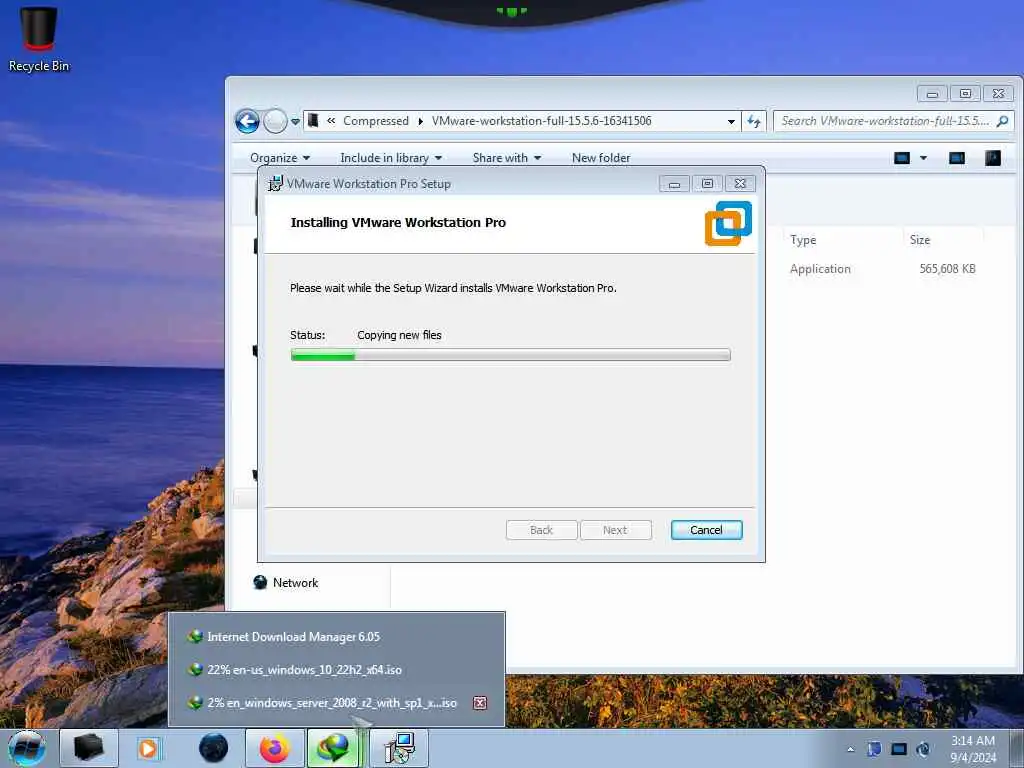Open the Organize menu
Screen dimensions: 1024x768
tap(280, 158)
